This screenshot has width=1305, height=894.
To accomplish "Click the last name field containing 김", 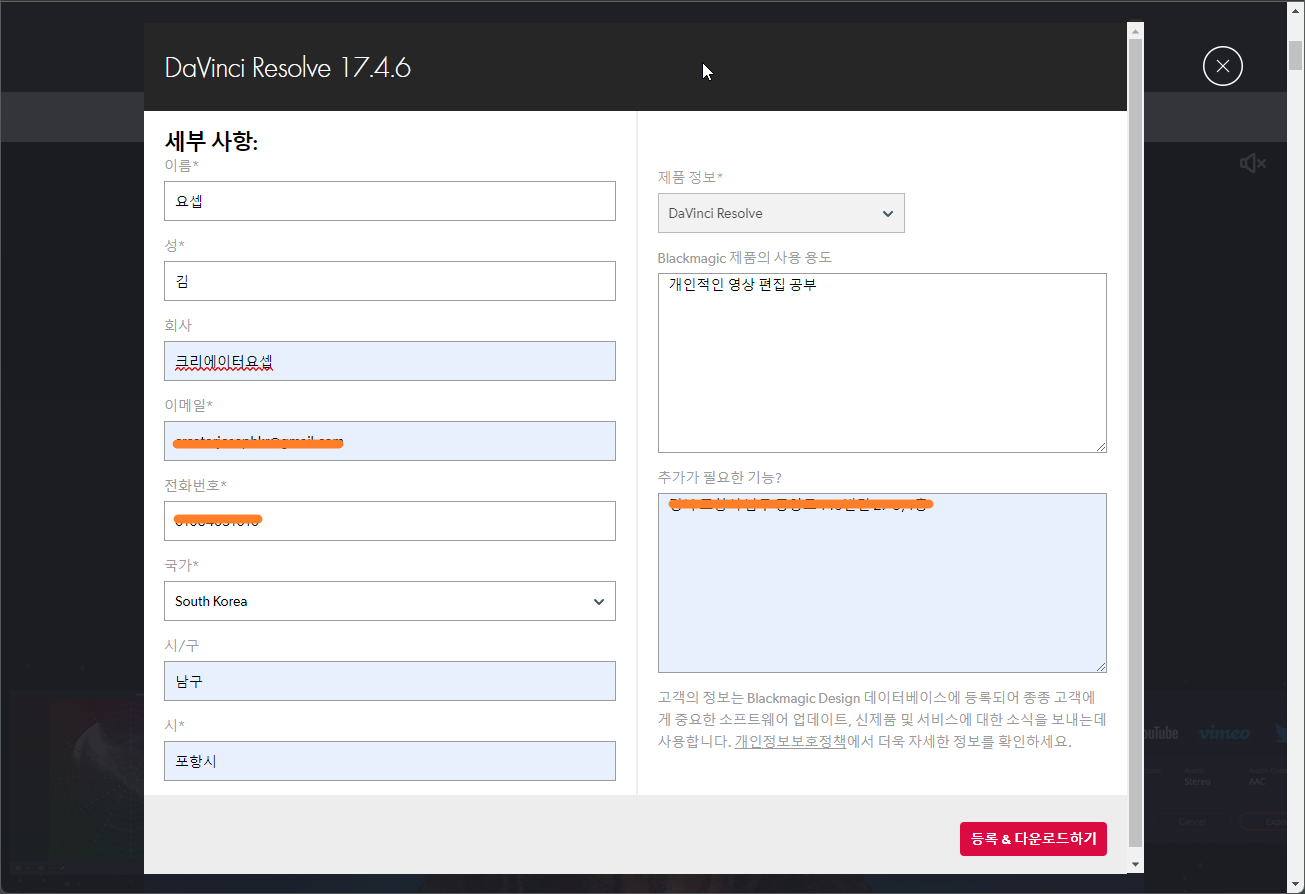I will click(x=390, y=281).
